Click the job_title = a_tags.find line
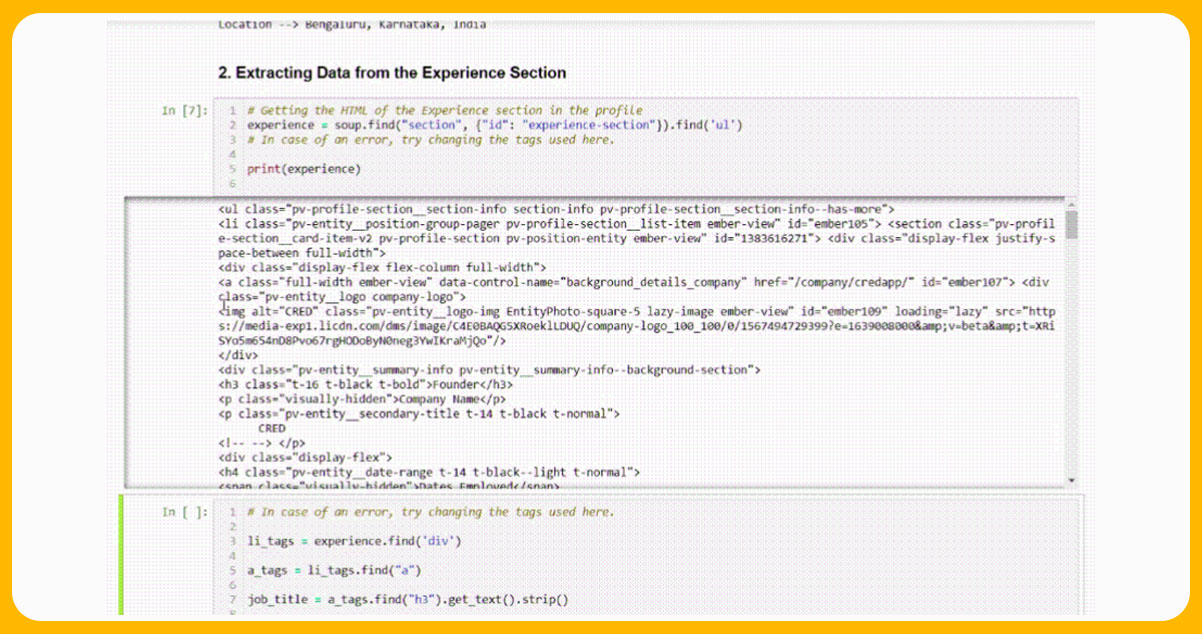Viewport: 1202px width, 634px height. point(407,600)
